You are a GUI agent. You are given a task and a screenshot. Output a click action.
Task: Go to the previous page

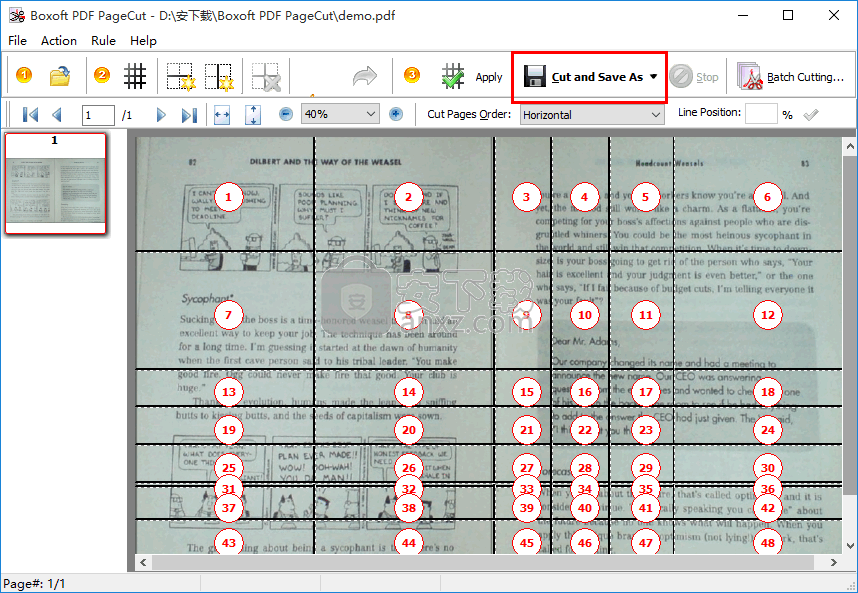click(x=56, y=115)
